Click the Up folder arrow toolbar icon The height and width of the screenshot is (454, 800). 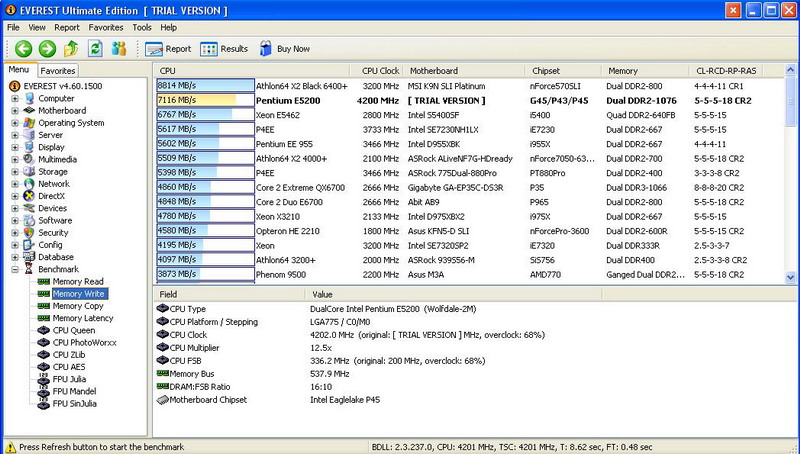[71, 49]
